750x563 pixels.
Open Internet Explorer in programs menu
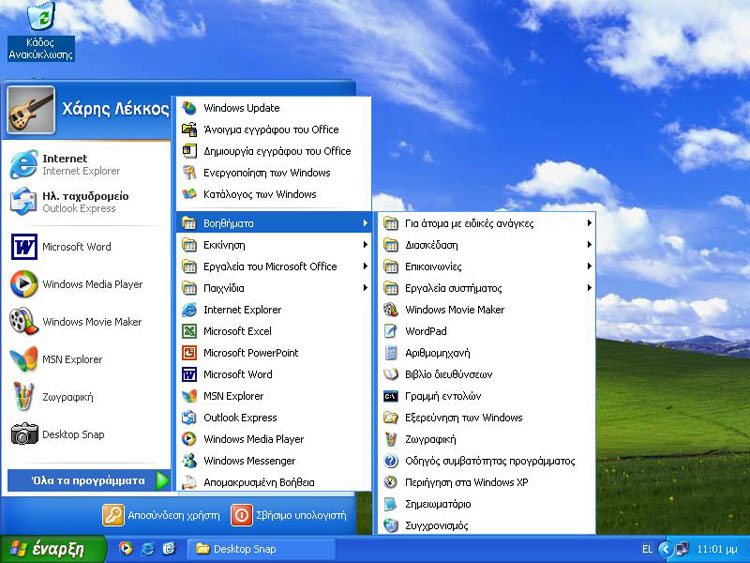tap(274, 309)
